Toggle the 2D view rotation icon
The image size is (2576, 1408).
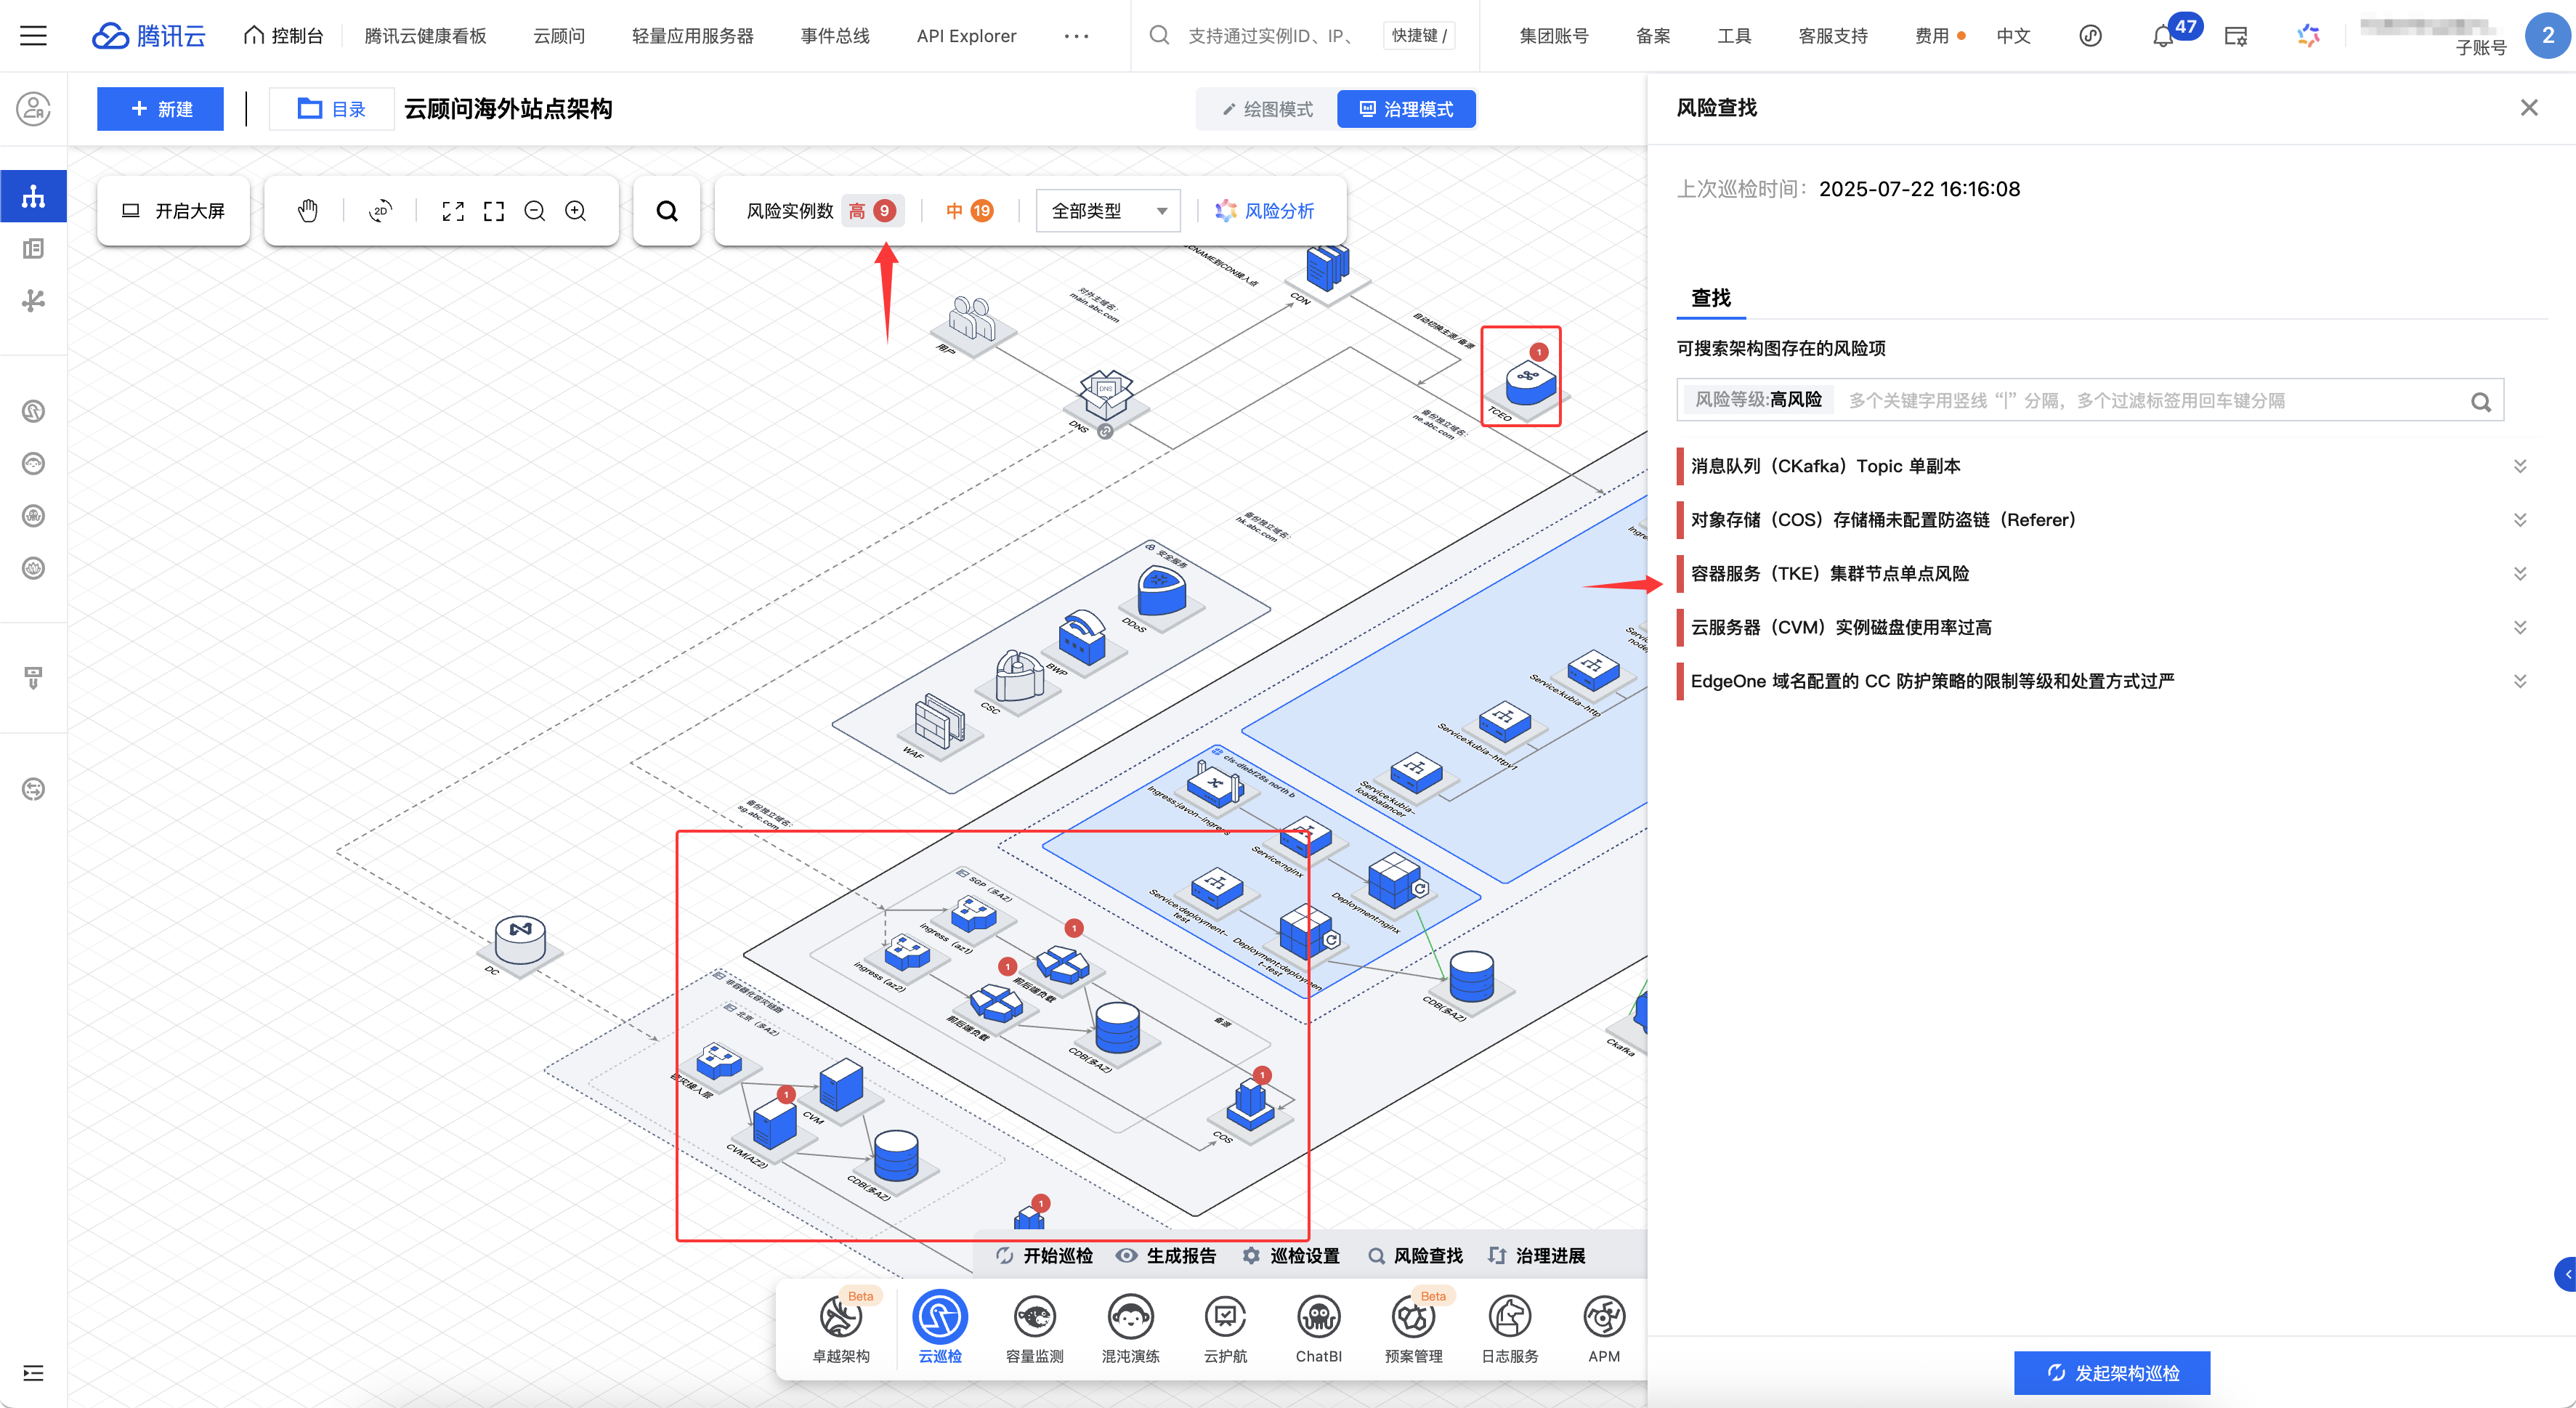point(380,211)
